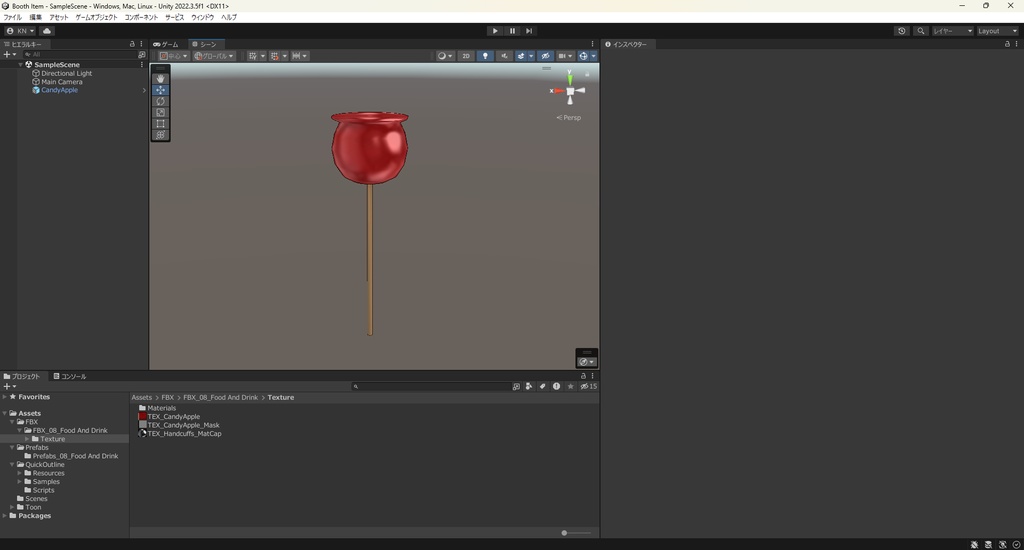Viewport: 1024px width, 550px height.
Task: Toggle scene audio icon
Action: pos(504,56)
